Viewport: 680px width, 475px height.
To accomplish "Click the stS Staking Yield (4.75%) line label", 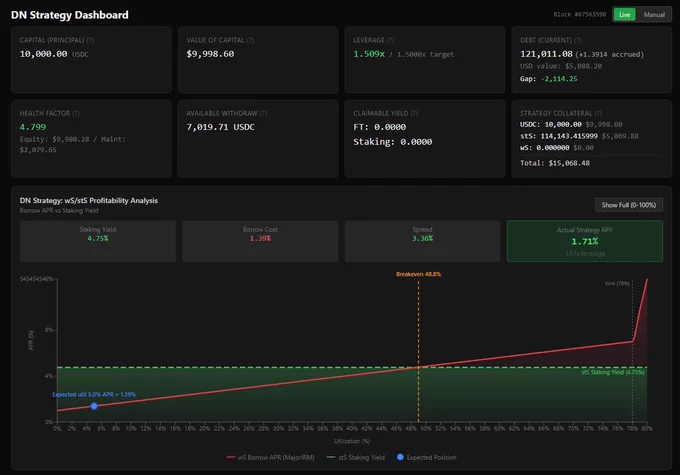I will [613, 372].
